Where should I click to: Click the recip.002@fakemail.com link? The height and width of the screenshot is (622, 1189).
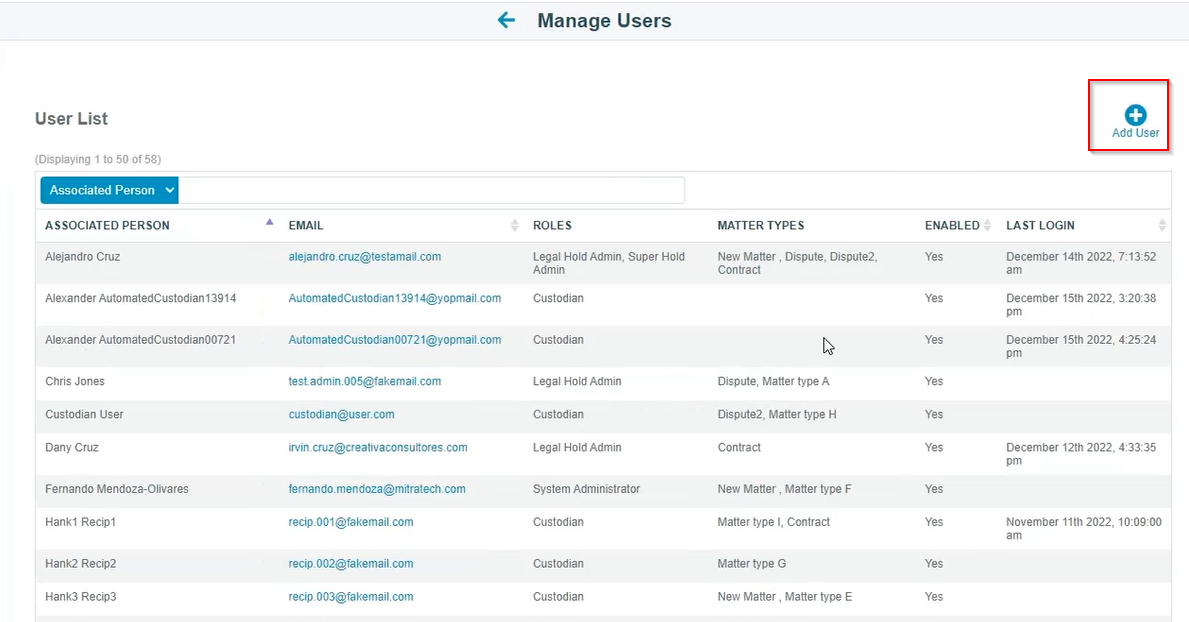point(351,564)
